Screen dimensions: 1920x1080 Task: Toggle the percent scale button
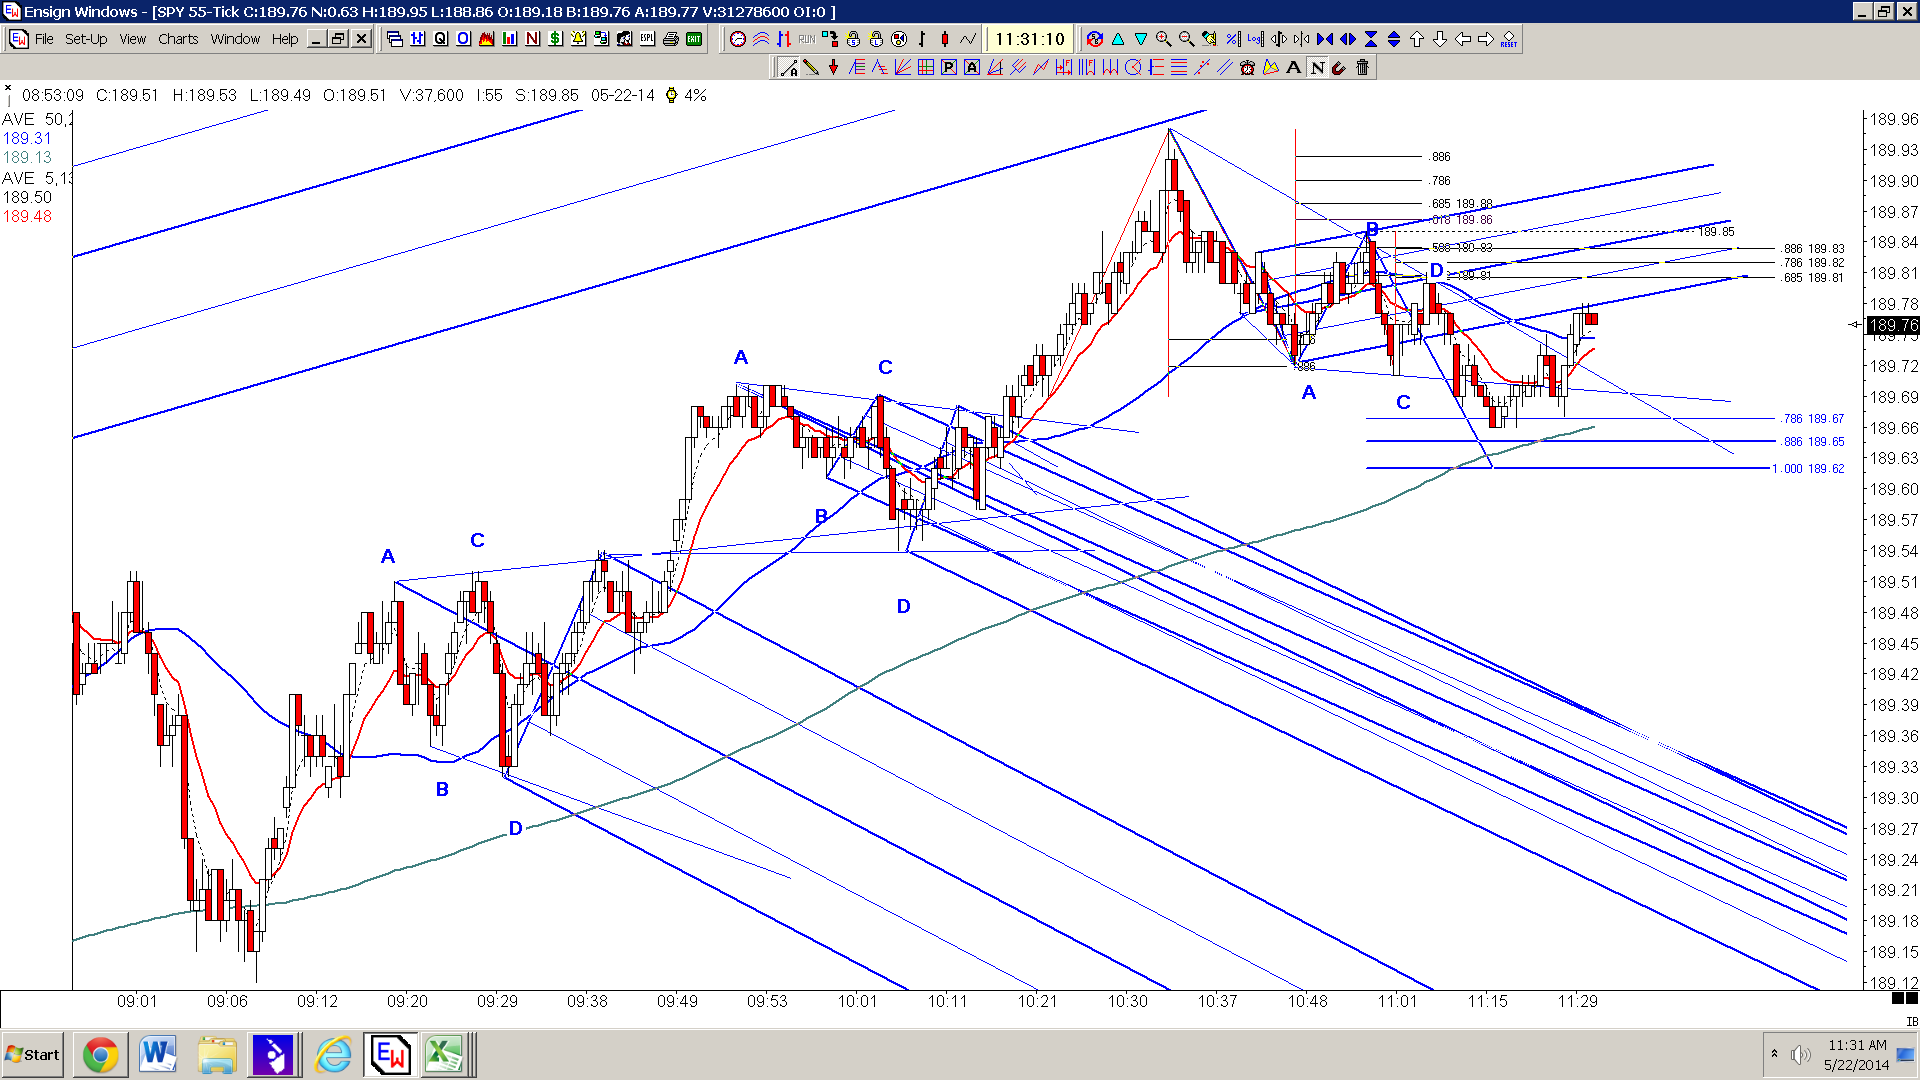[x=1232, y=39]
